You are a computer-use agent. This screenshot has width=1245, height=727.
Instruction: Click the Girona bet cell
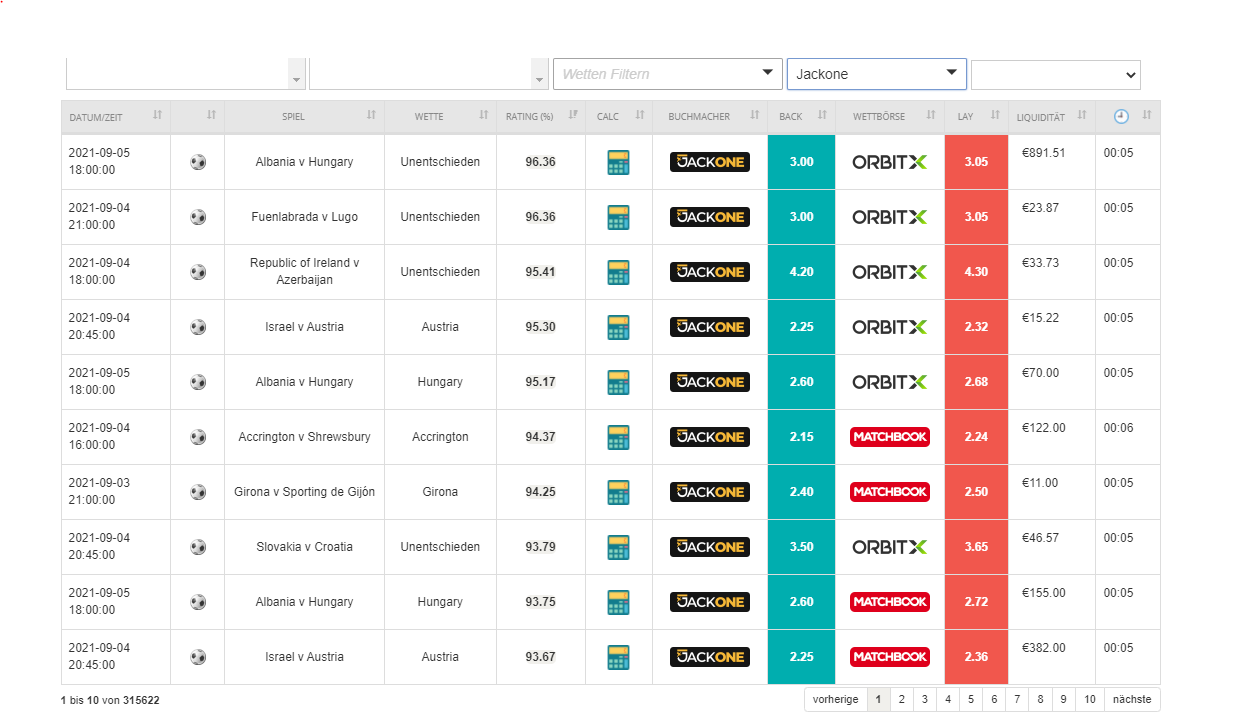(440, 492)
